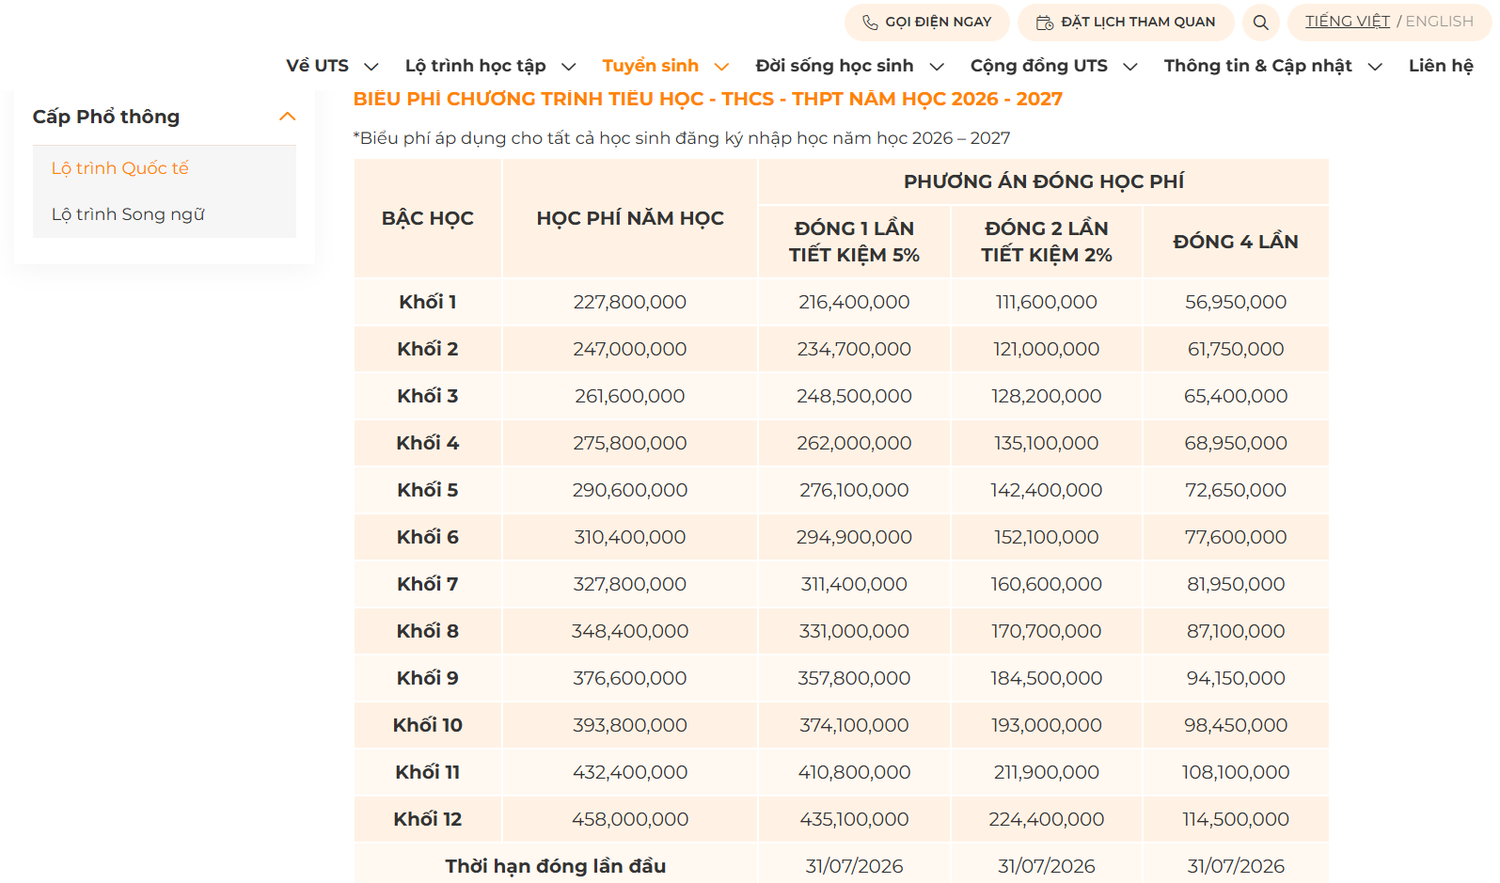This screenshot has width=1500, height=883.
Task: Click the ĐÓNG 1 LẦN TIẾT KIỆM 5% header
Action: (x=854, y=242)
